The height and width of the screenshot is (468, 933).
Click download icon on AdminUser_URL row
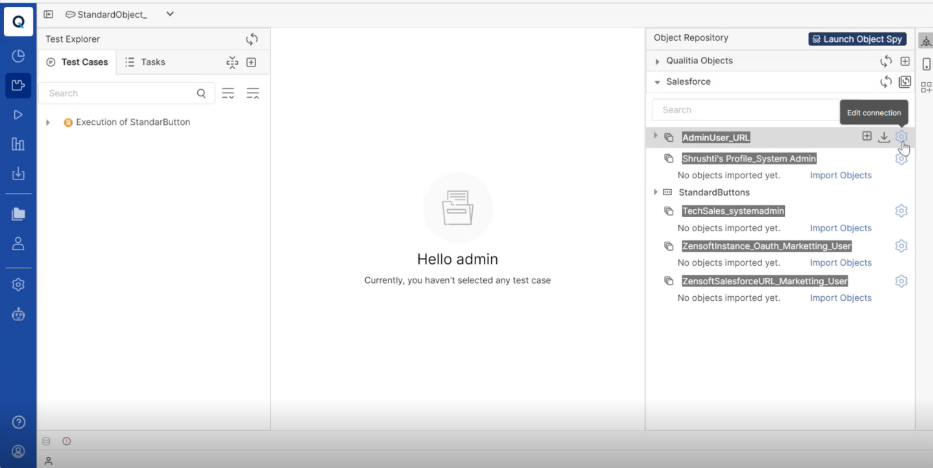(884, 137)
